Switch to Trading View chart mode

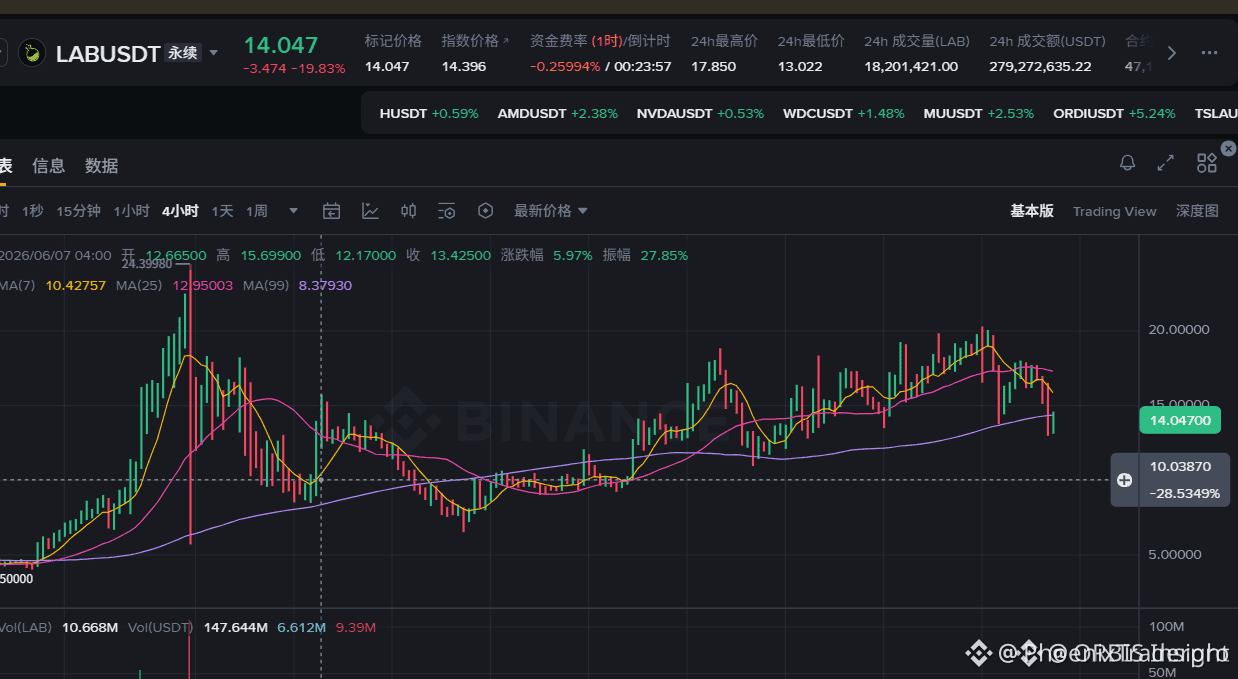(x=1114, y=211)
